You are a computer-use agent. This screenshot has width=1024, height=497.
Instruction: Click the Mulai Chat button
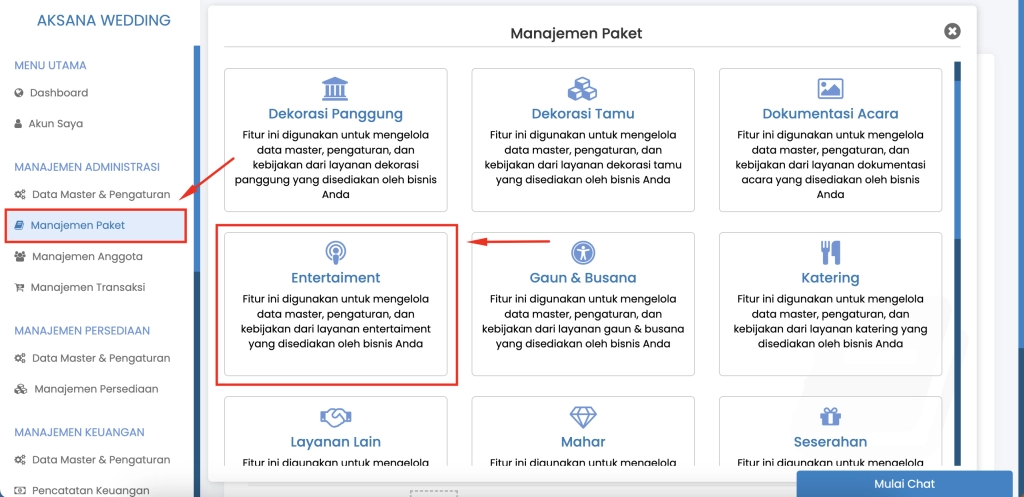click(x=905, y=484)
